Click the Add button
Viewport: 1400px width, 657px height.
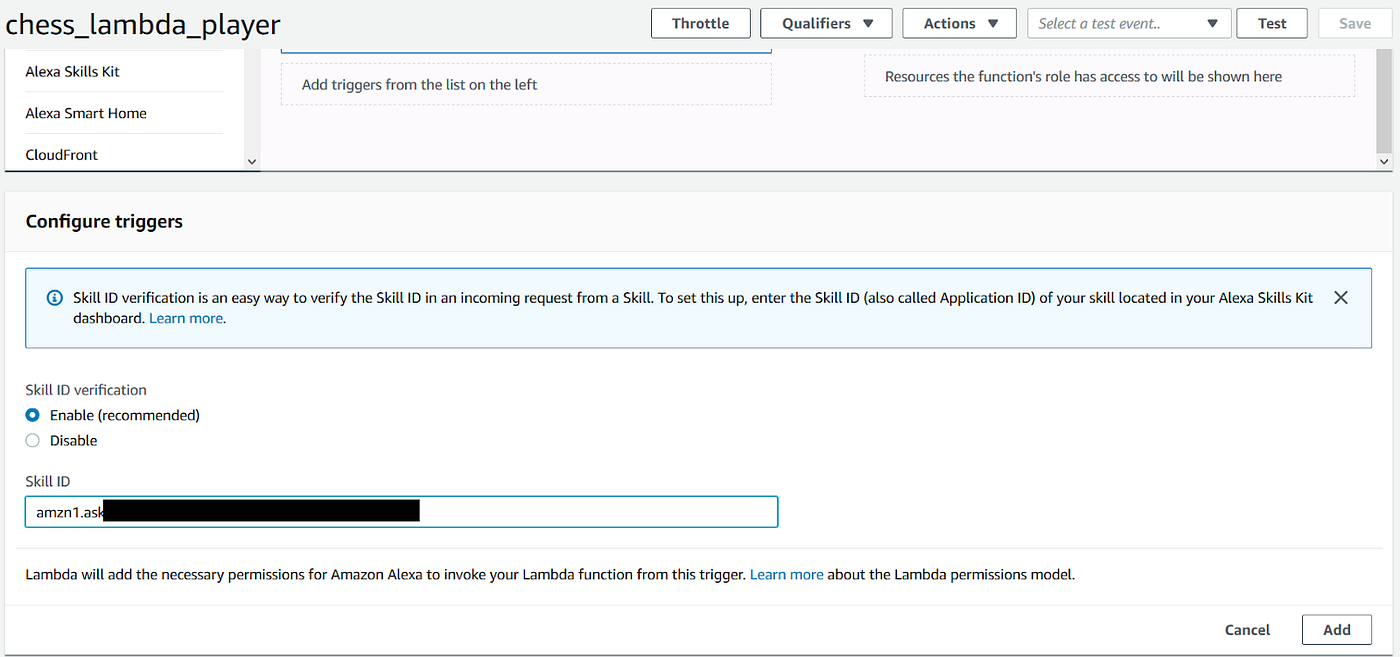[1336, 630]
